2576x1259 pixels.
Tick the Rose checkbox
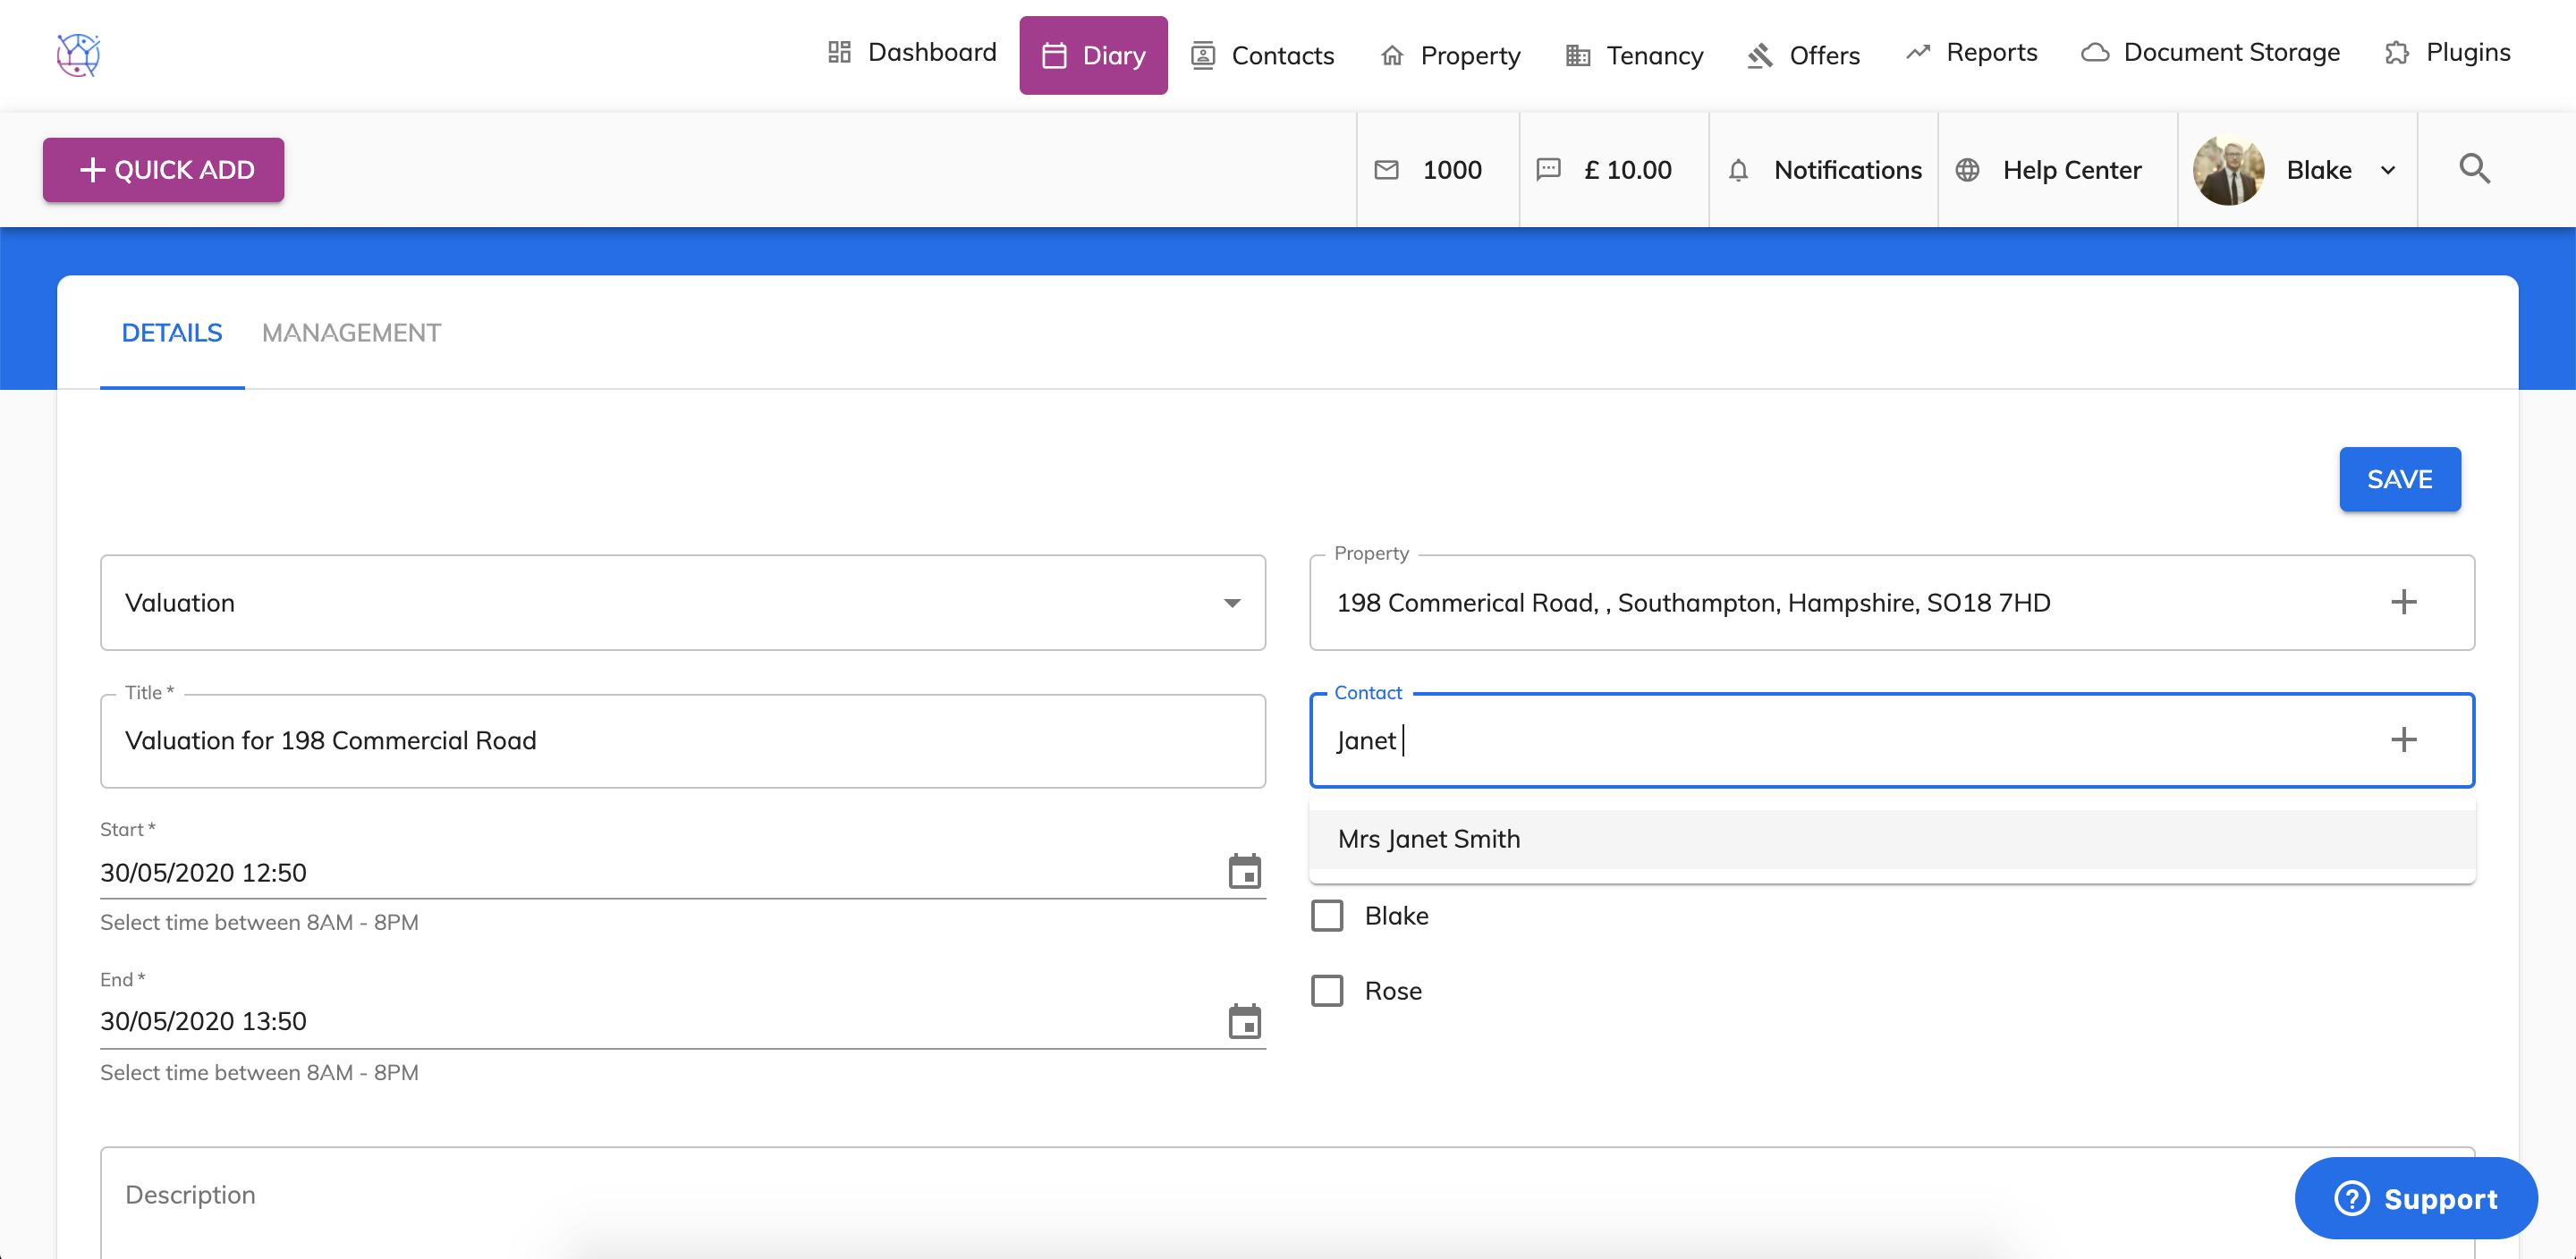[x=1327, y=991]
